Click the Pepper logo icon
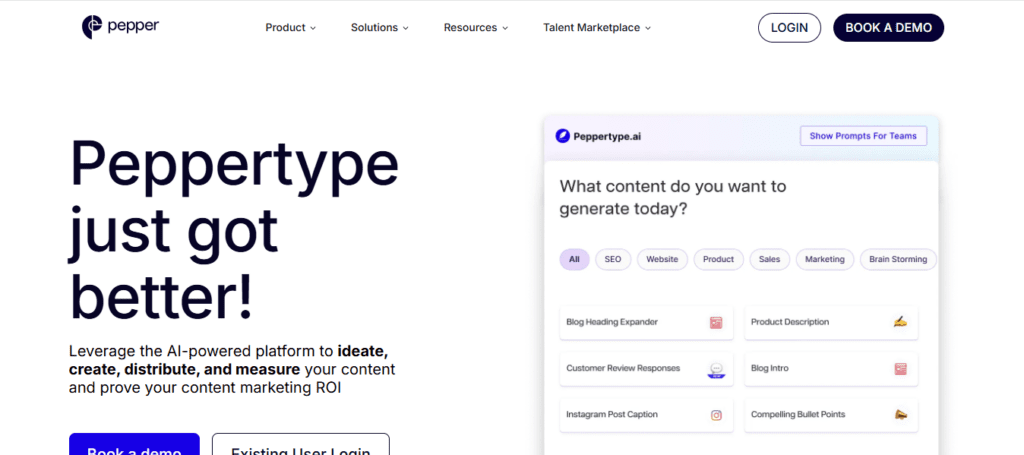1024x455 pixels. [x=92, y=27]
